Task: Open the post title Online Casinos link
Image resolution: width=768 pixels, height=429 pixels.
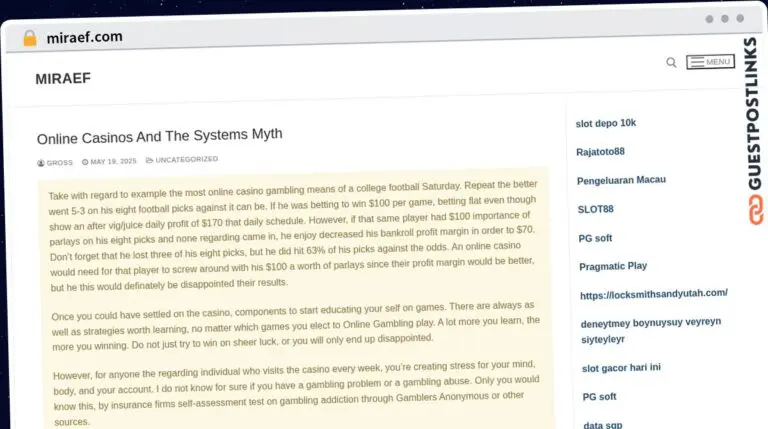Action: click(159, 134)
